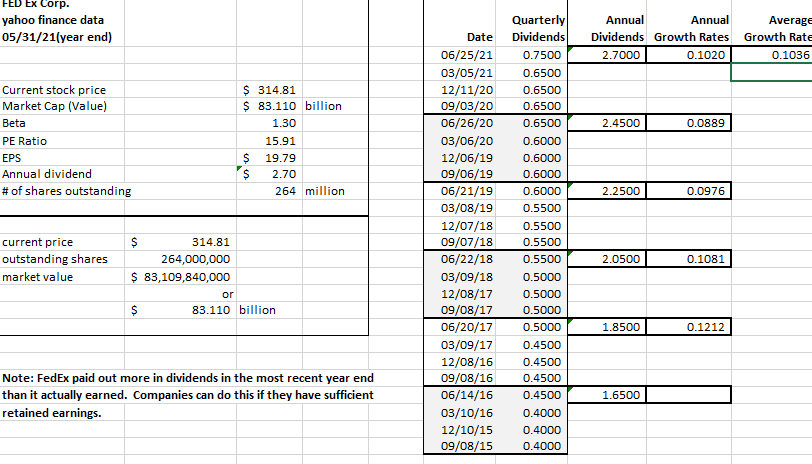Viewport: 812px width, 464px height.
Task: Select annual dividend 2.4500 cell
Action: 607,123
